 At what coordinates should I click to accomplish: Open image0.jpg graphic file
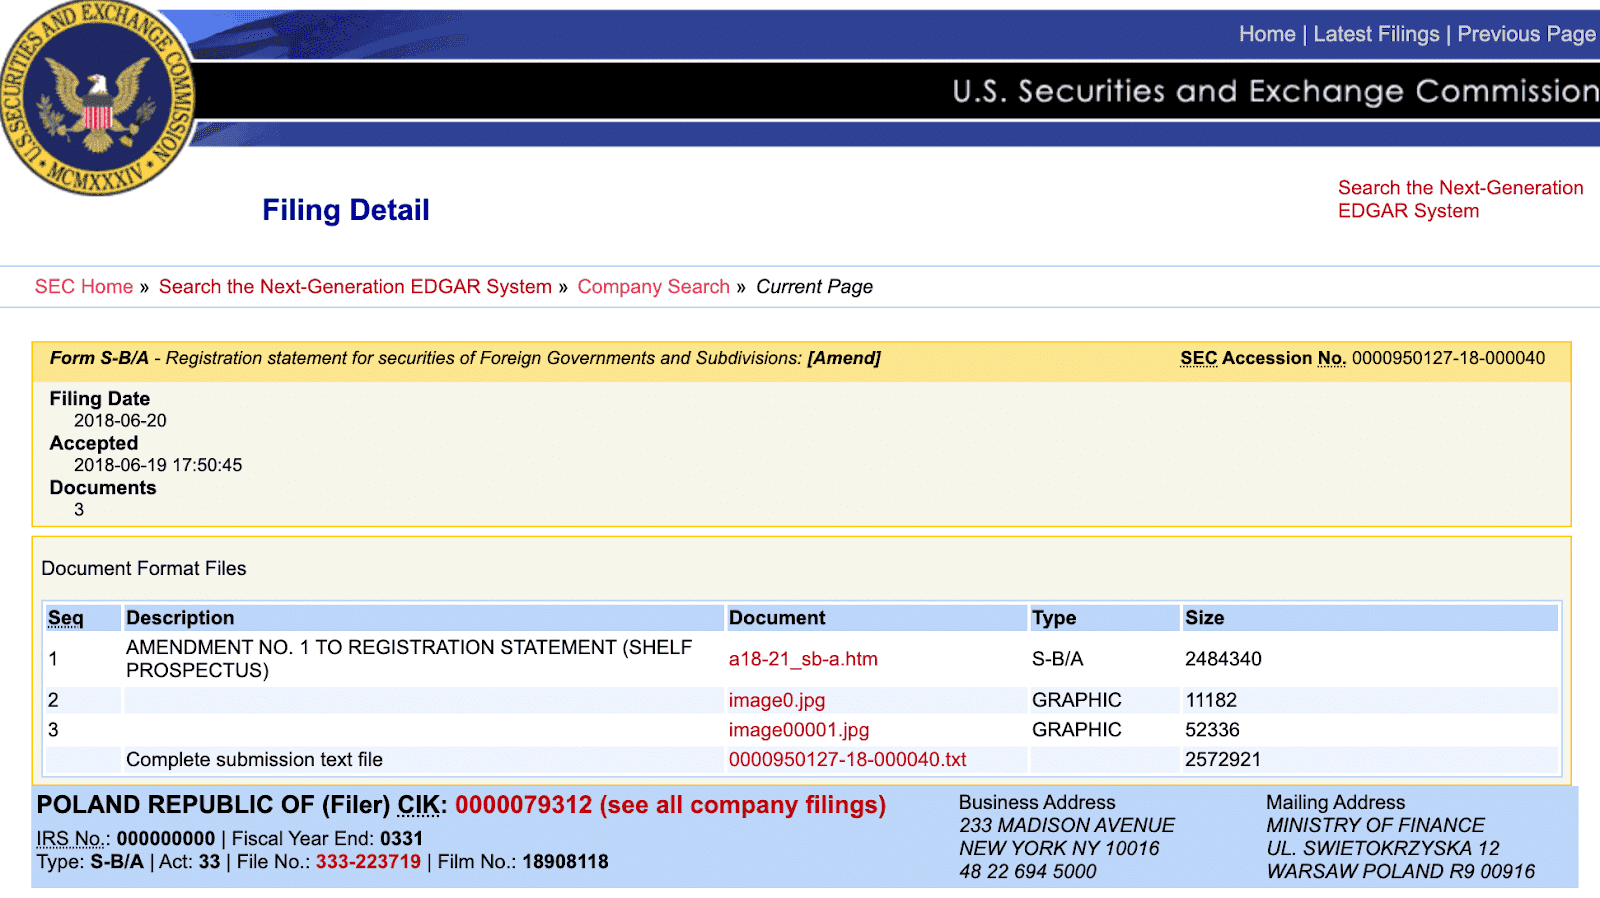tap(776, 700)
